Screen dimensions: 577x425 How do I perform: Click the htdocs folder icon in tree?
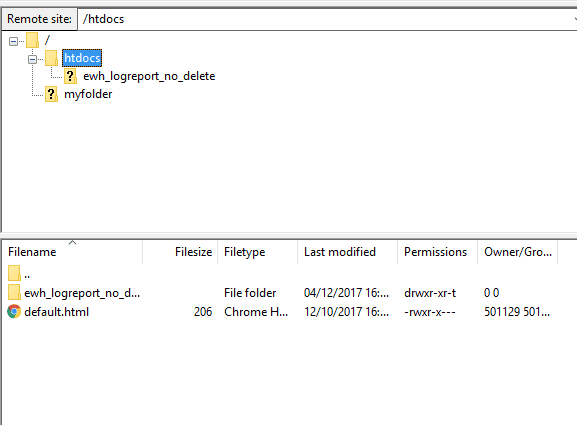[51, 59]
